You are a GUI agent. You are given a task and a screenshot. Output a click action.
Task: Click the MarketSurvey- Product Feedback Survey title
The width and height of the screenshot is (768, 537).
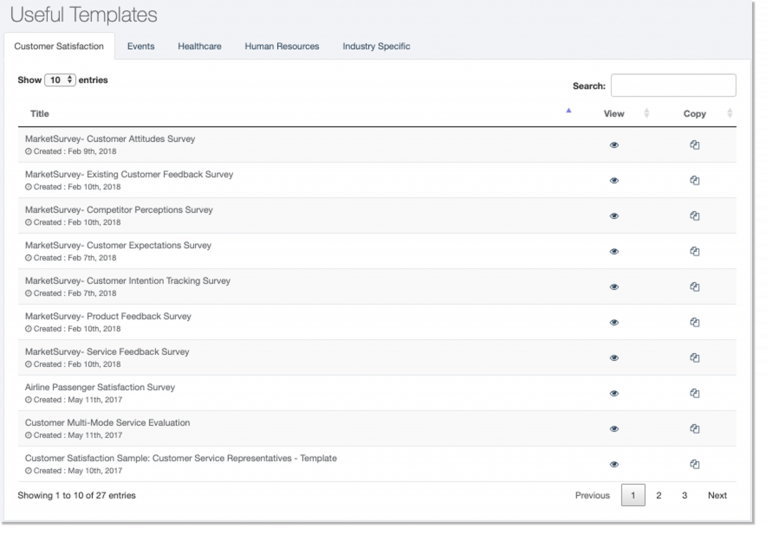[x=108, y=316]
